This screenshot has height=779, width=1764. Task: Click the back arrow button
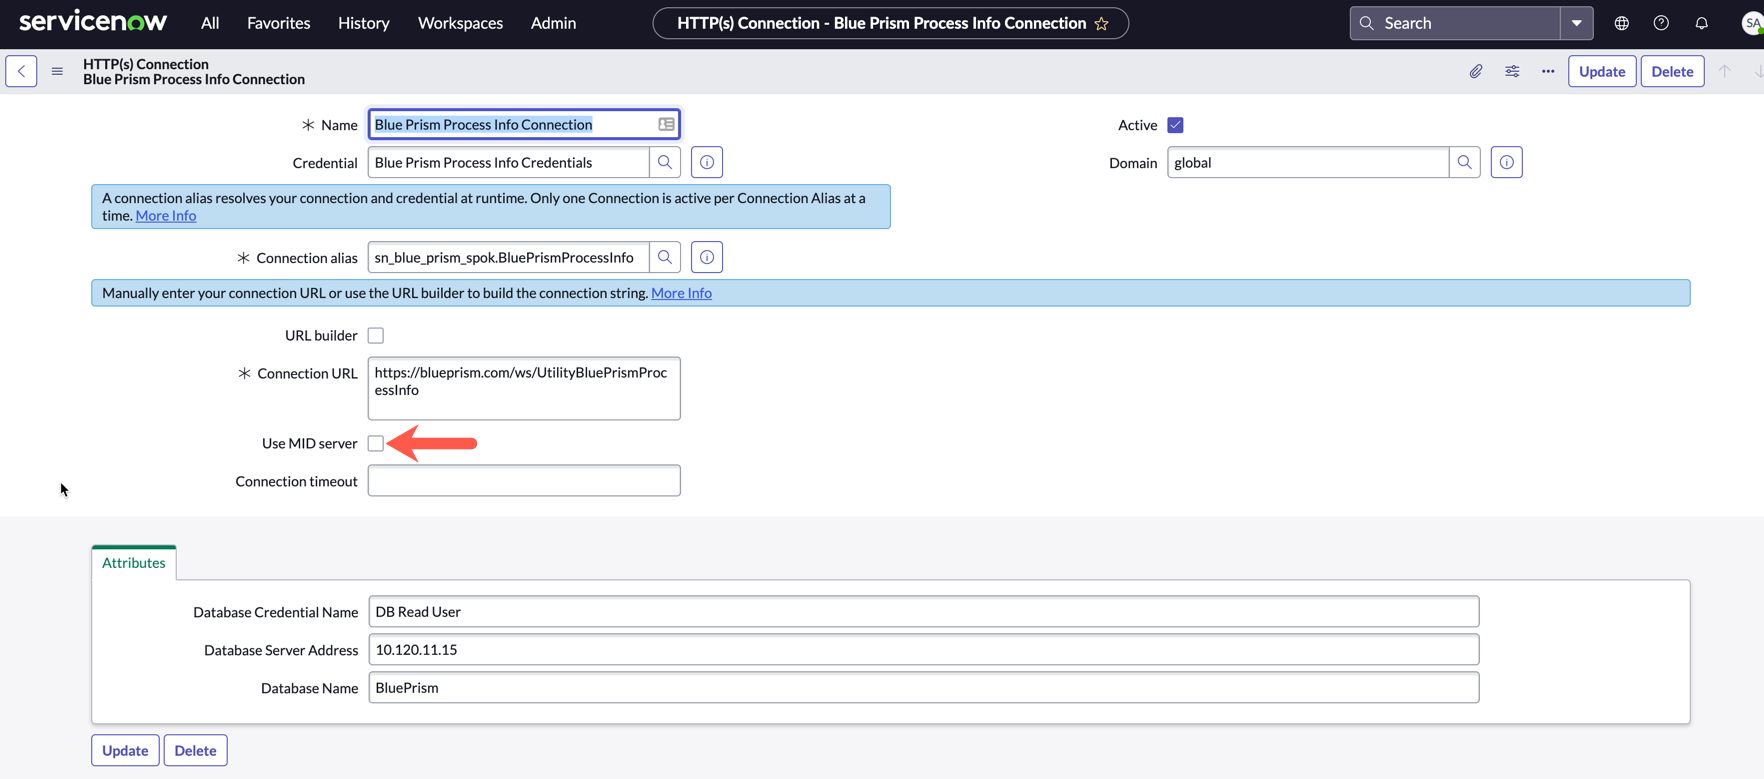[x=21, y=71]
